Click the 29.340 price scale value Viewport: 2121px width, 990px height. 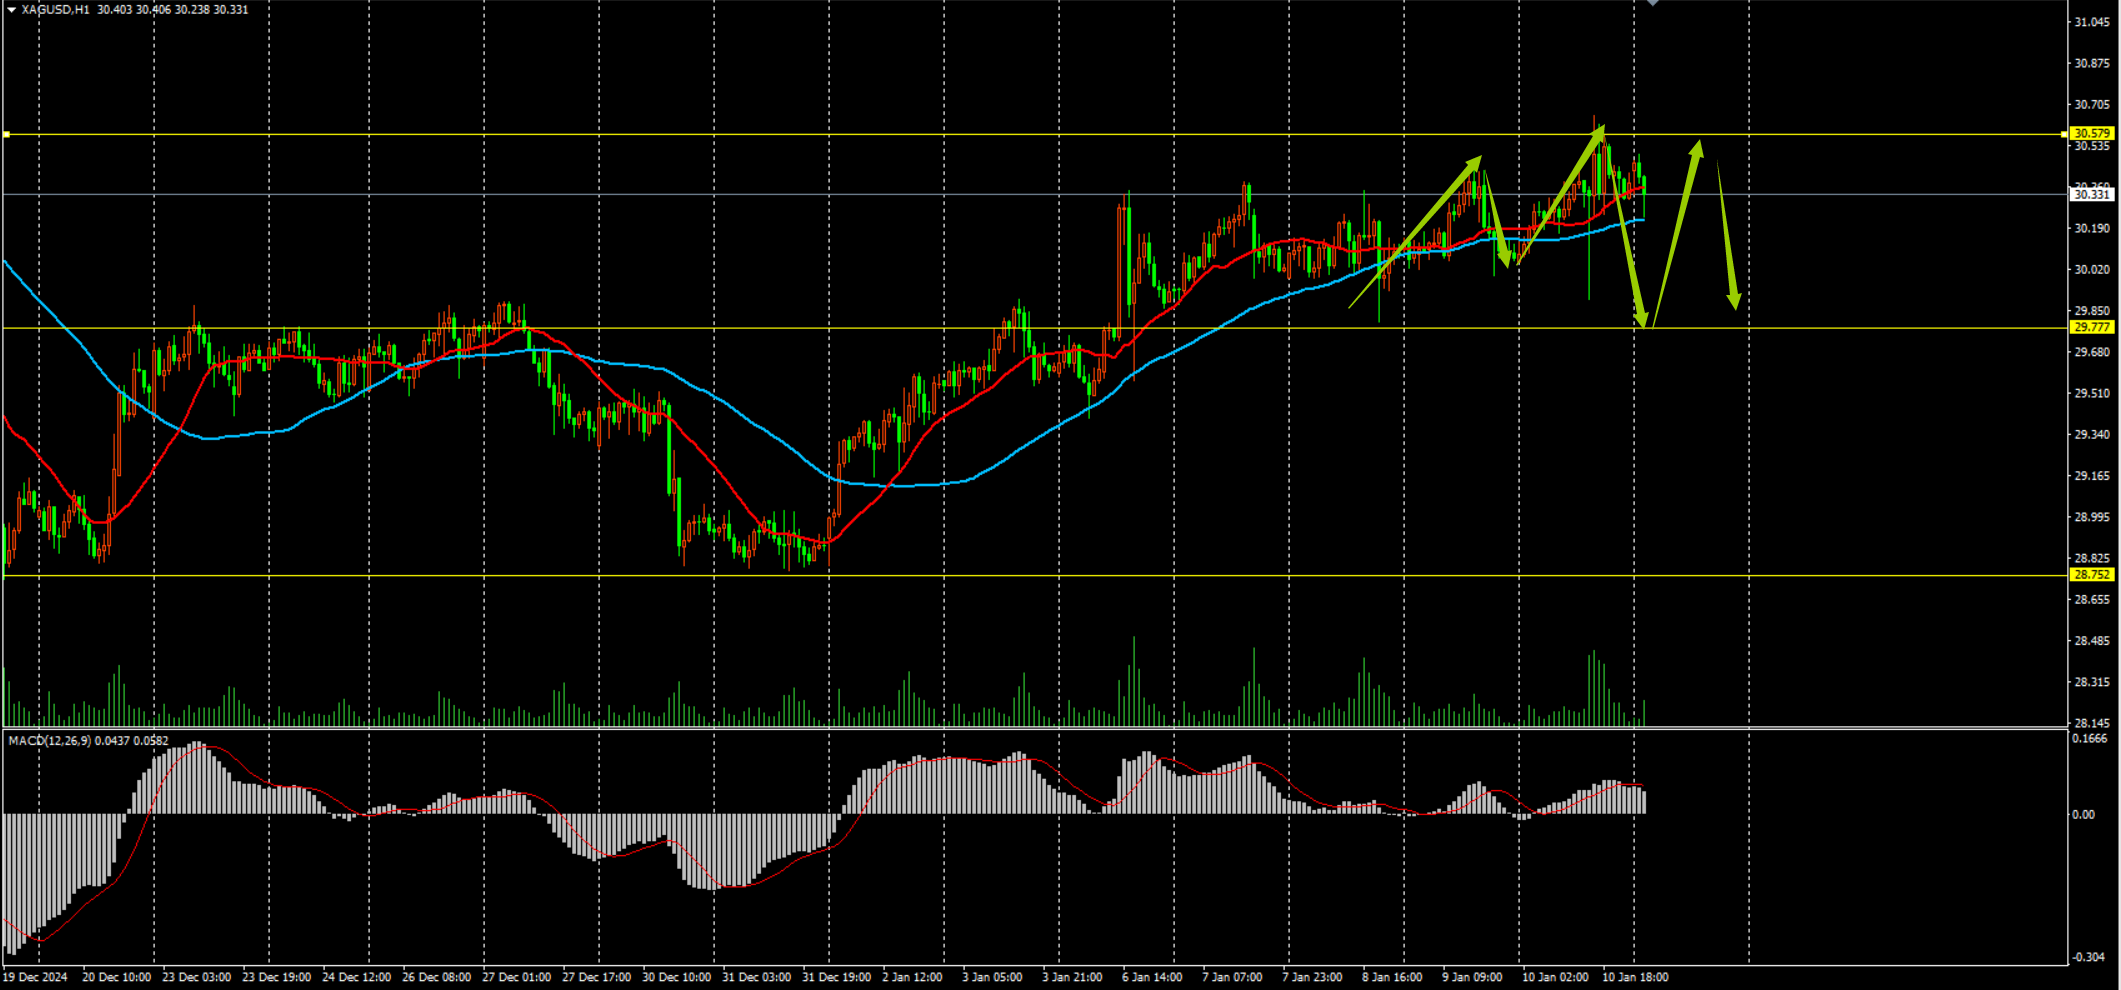click(2092, 434)
